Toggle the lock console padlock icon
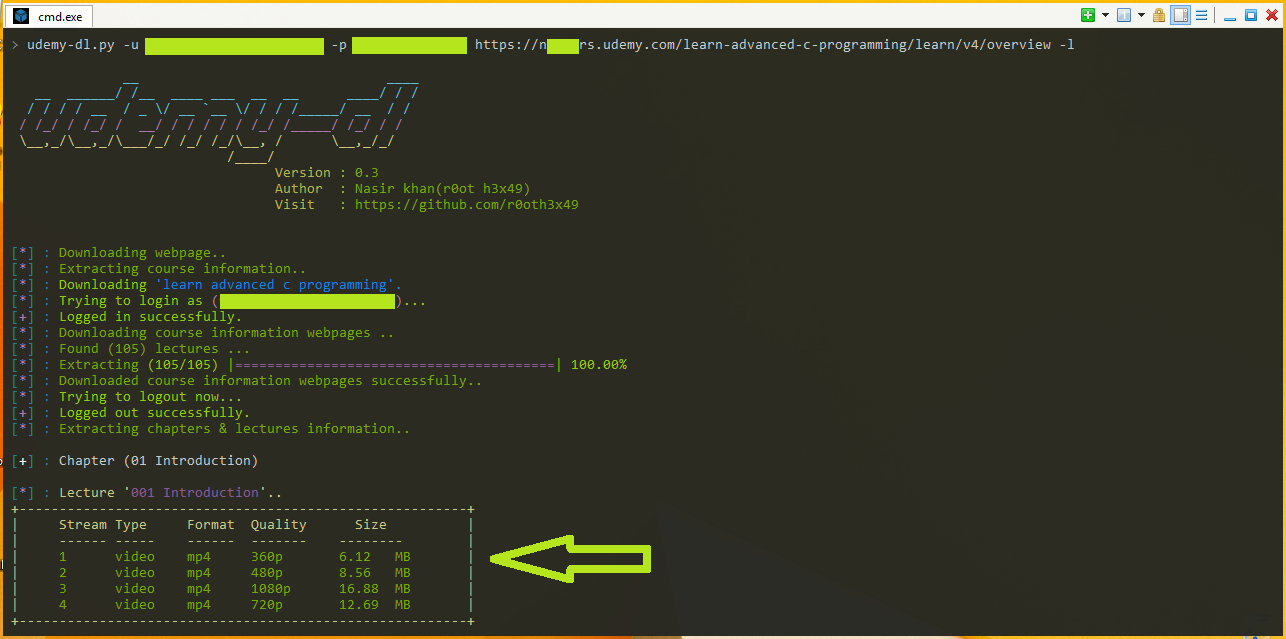Viewport: 1286px width, 639px height. 1160,15
